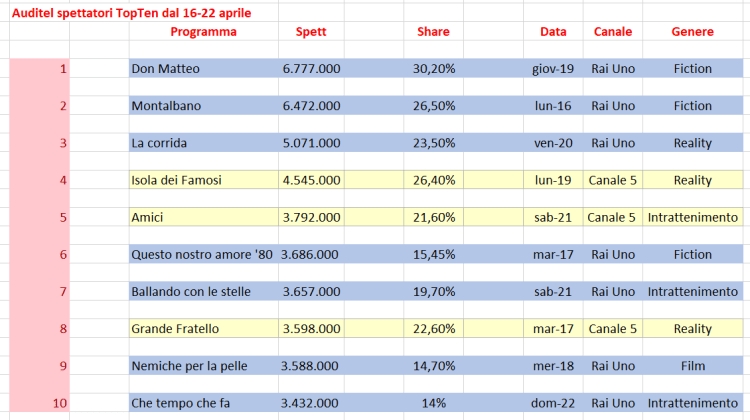This screenshot has height=420, width=750.
Task: Select the 'Genere' header cell
Action: click(692, 32)
